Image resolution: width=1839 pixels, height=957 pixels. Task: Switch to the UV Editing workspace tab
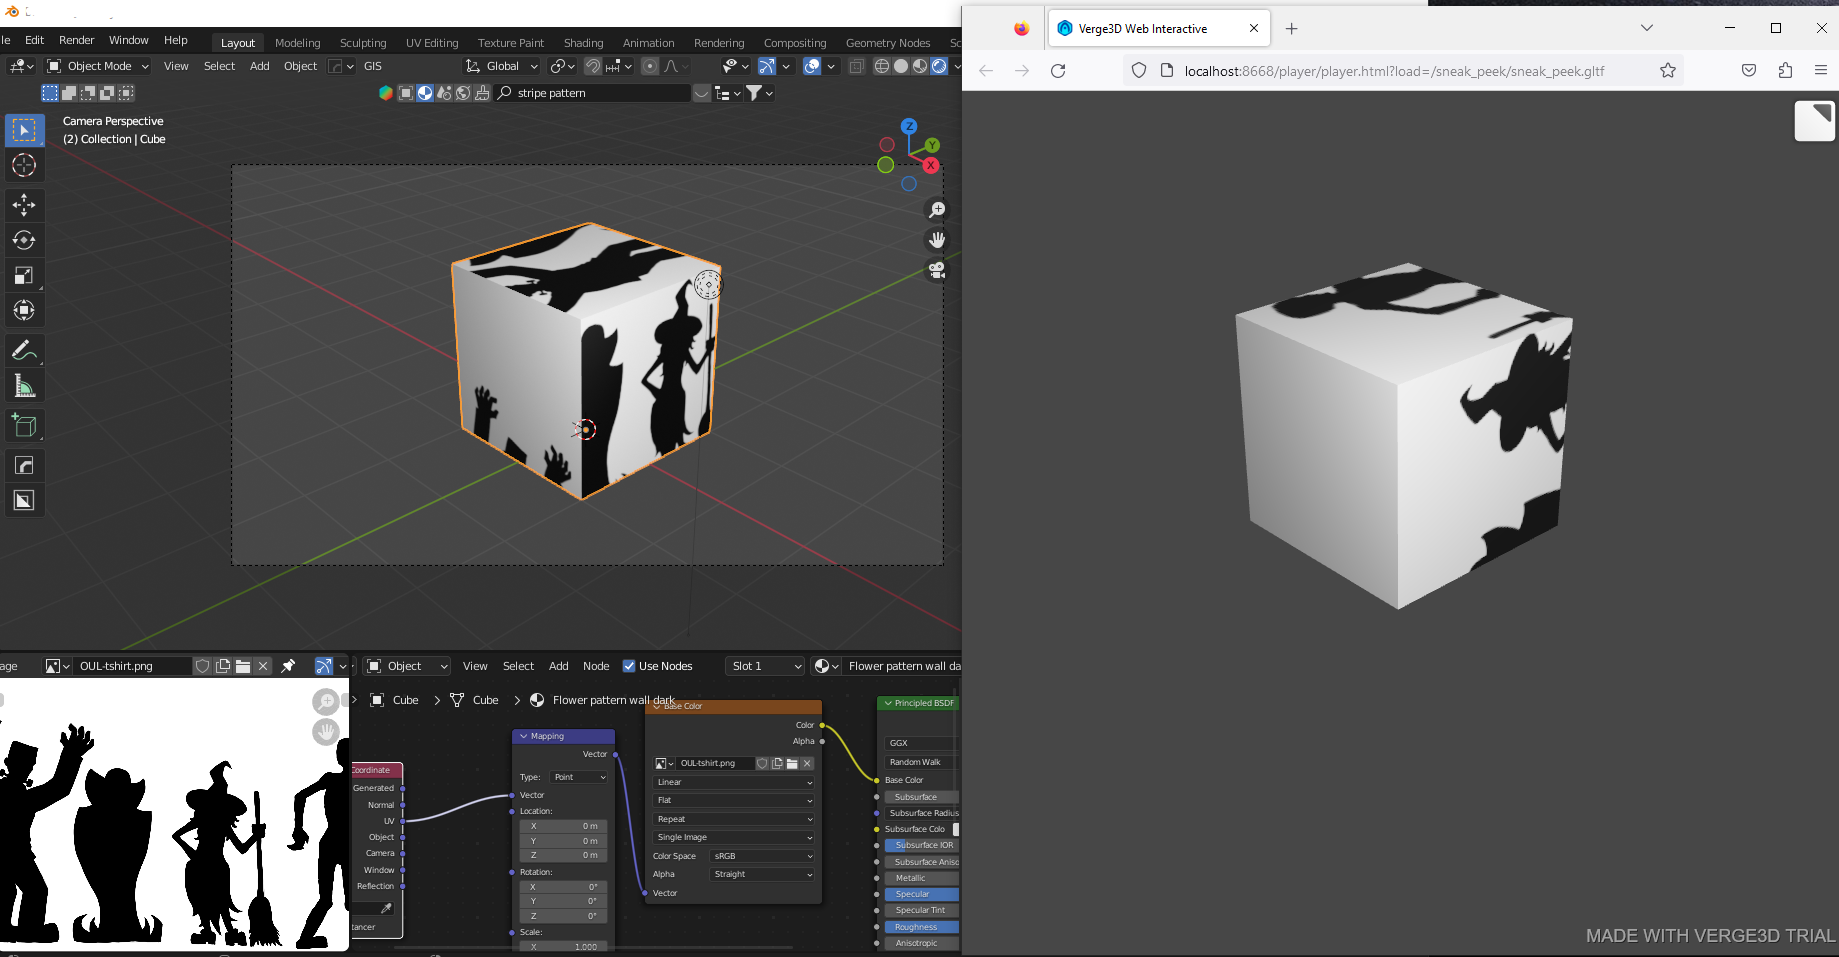click(x=432, y=43)
